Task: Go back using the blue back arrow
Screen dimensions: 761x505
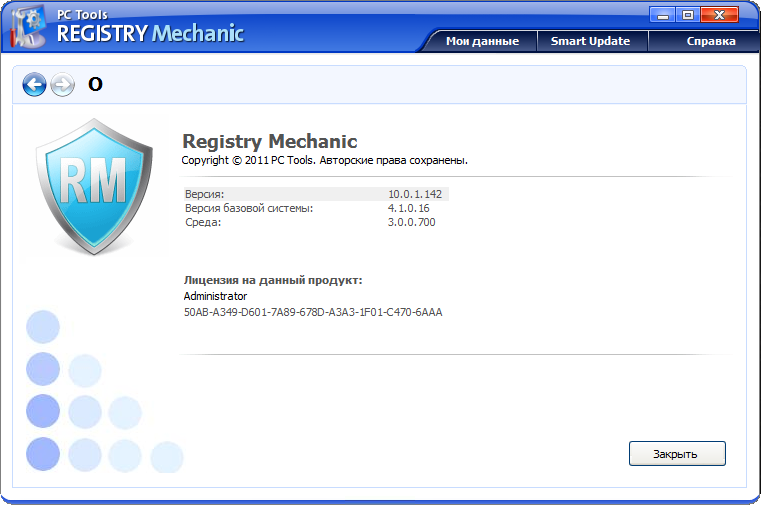Action: point(34,85)
